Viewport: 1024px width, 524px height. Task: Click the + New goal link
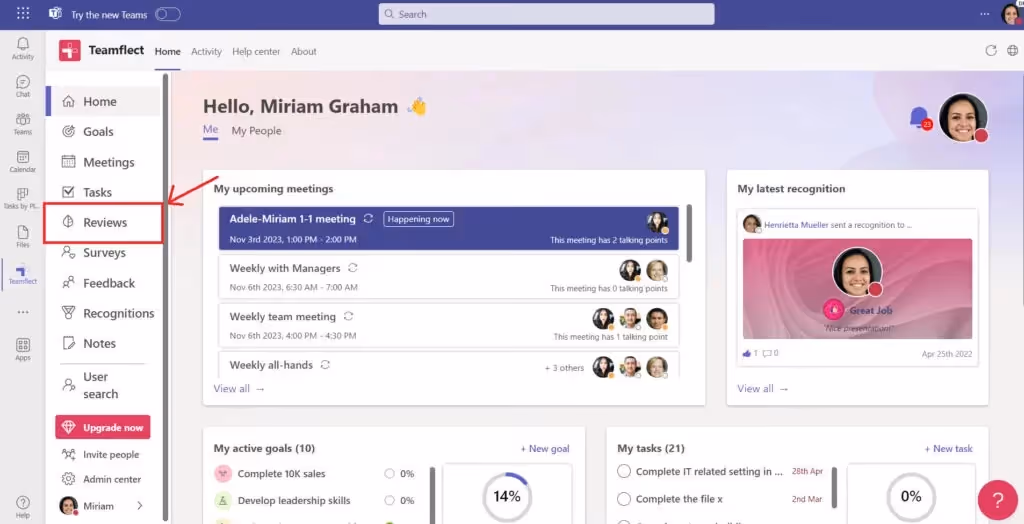click(x=545, y=449)
